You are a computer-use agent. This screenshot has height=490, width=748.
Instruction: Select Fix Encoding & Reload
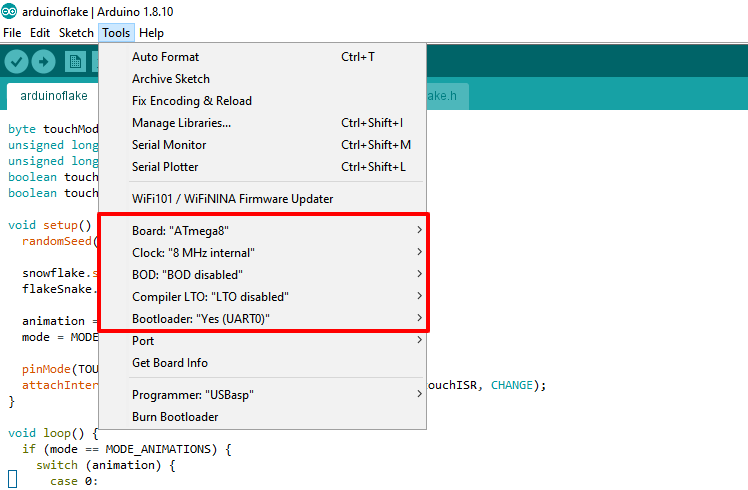click(x=262, y=101)
